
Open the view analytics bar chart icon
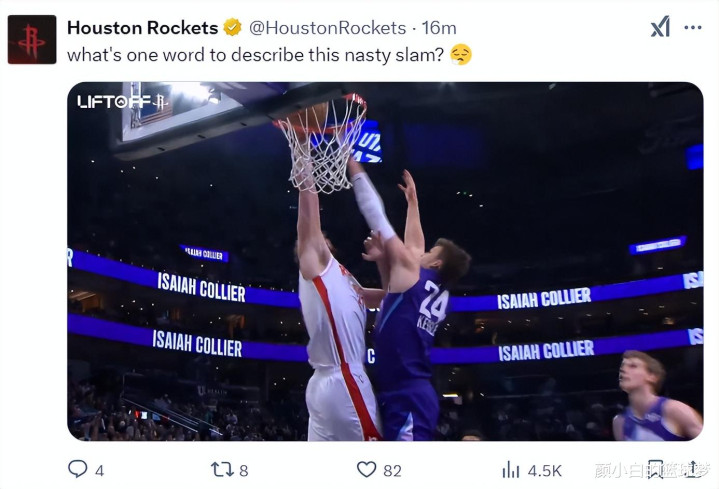point(511,469)
